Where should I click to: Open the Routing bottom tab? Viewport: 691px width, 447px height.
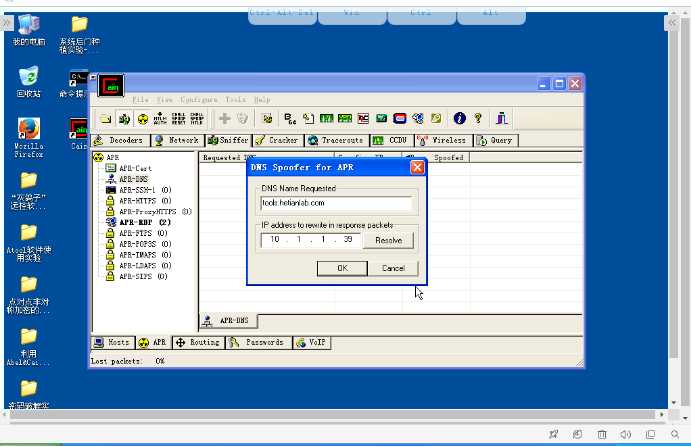198,343
